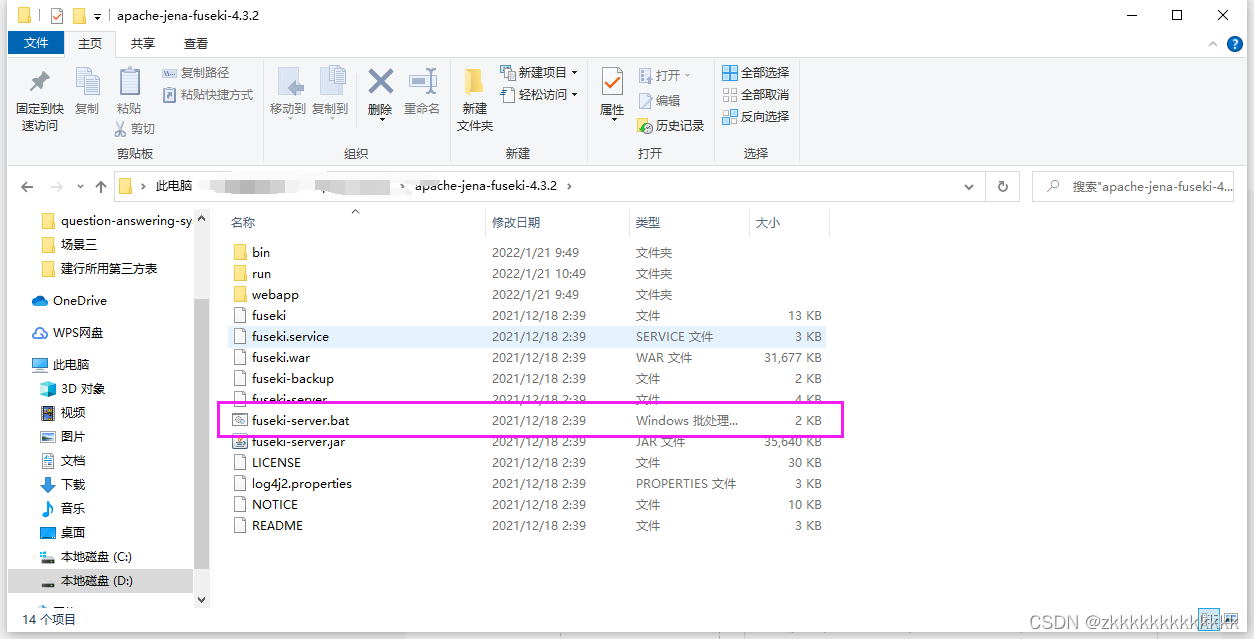Go up one folder level
This screenshot has height=639, width=1254.
[100, 187]
